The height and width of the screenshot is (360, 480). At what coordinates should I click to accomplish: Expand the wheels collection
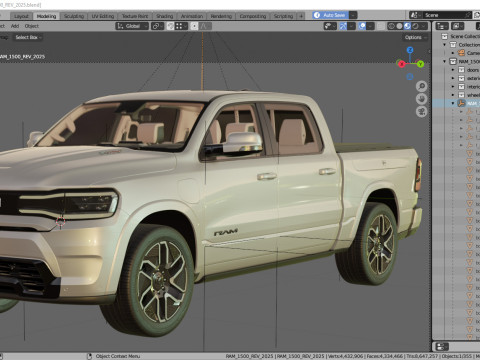pos(453,95)
